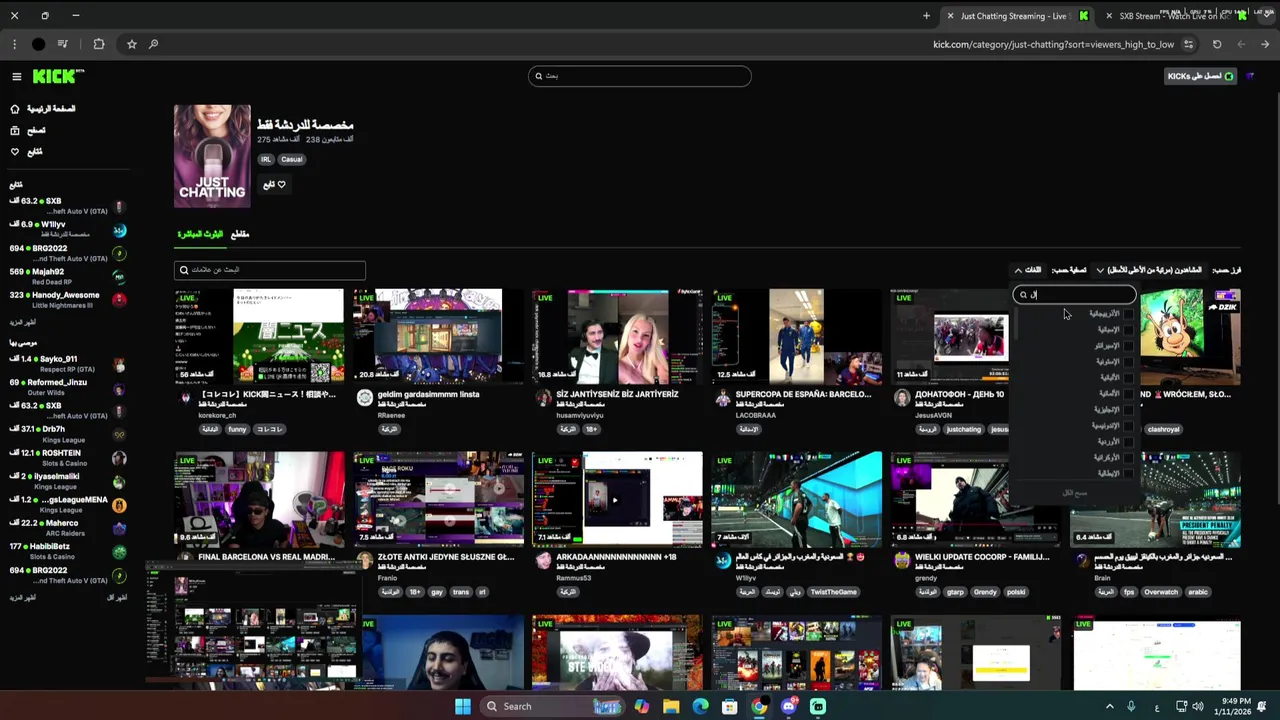Open the browser profile circle
Viewport: 1280px width, 720px height.
click(x=38, y=44)
